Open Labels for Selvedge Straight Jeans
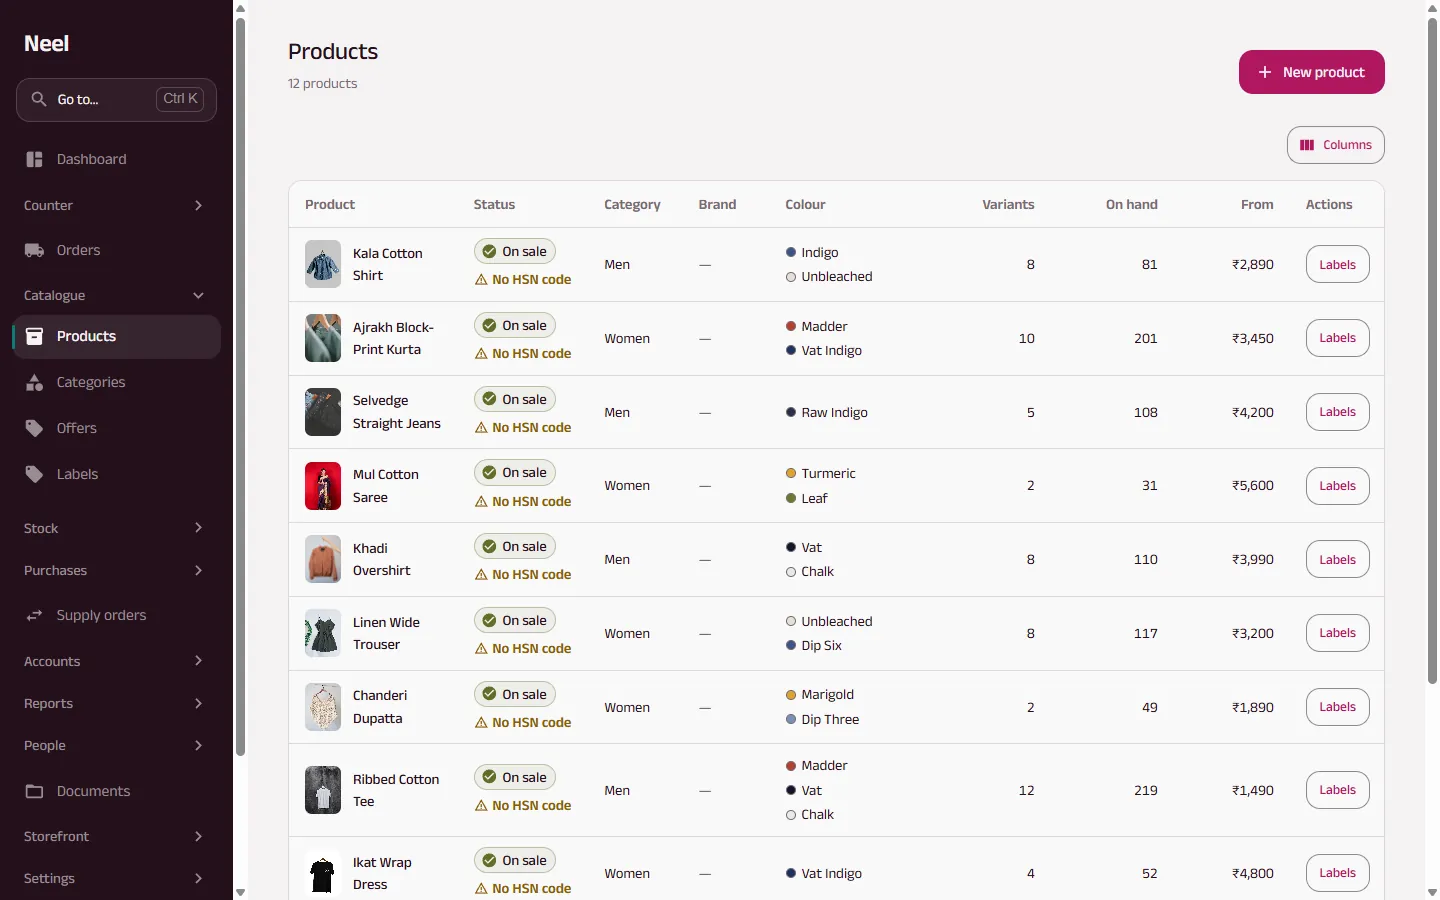The height and width of the screenshot is (900, 1440). click(1337, 412)
